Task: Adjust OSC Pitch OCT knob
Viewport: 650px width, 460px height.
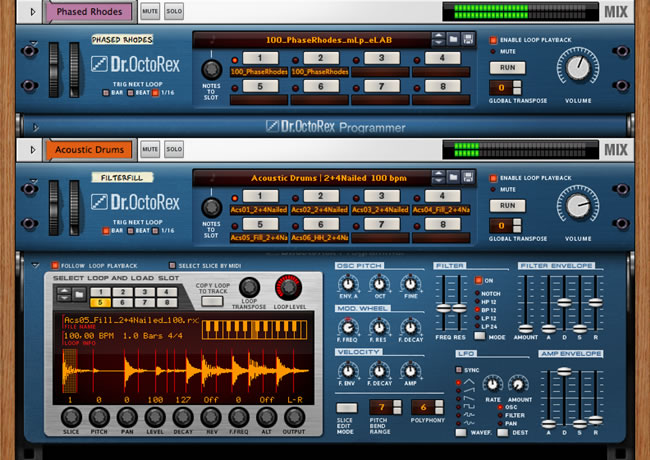Action: coord(379,284)
